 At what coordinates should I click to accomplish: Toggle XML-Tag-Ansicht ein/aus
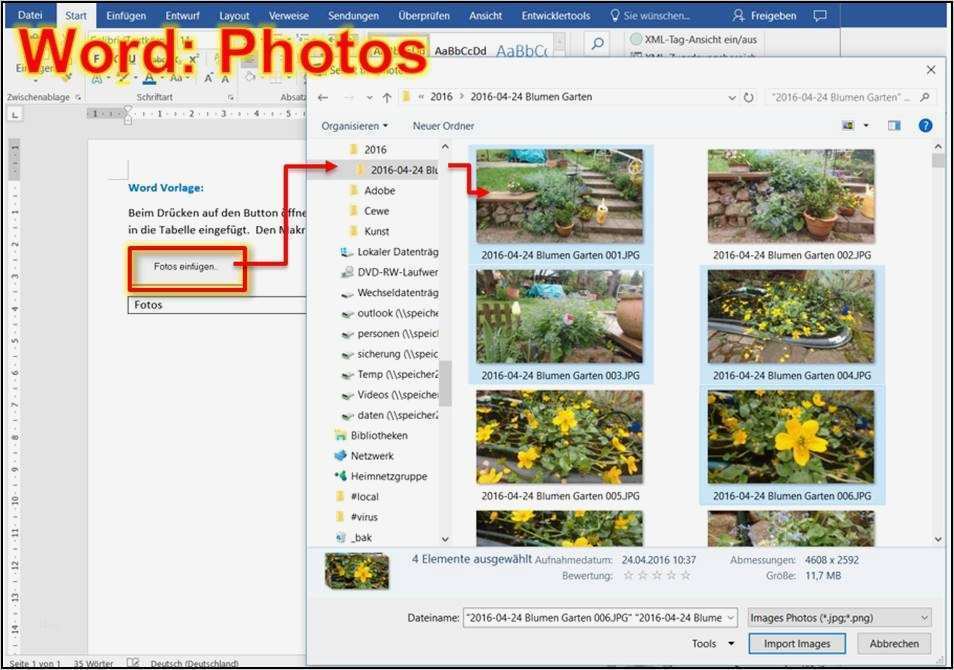coord(694,40)
